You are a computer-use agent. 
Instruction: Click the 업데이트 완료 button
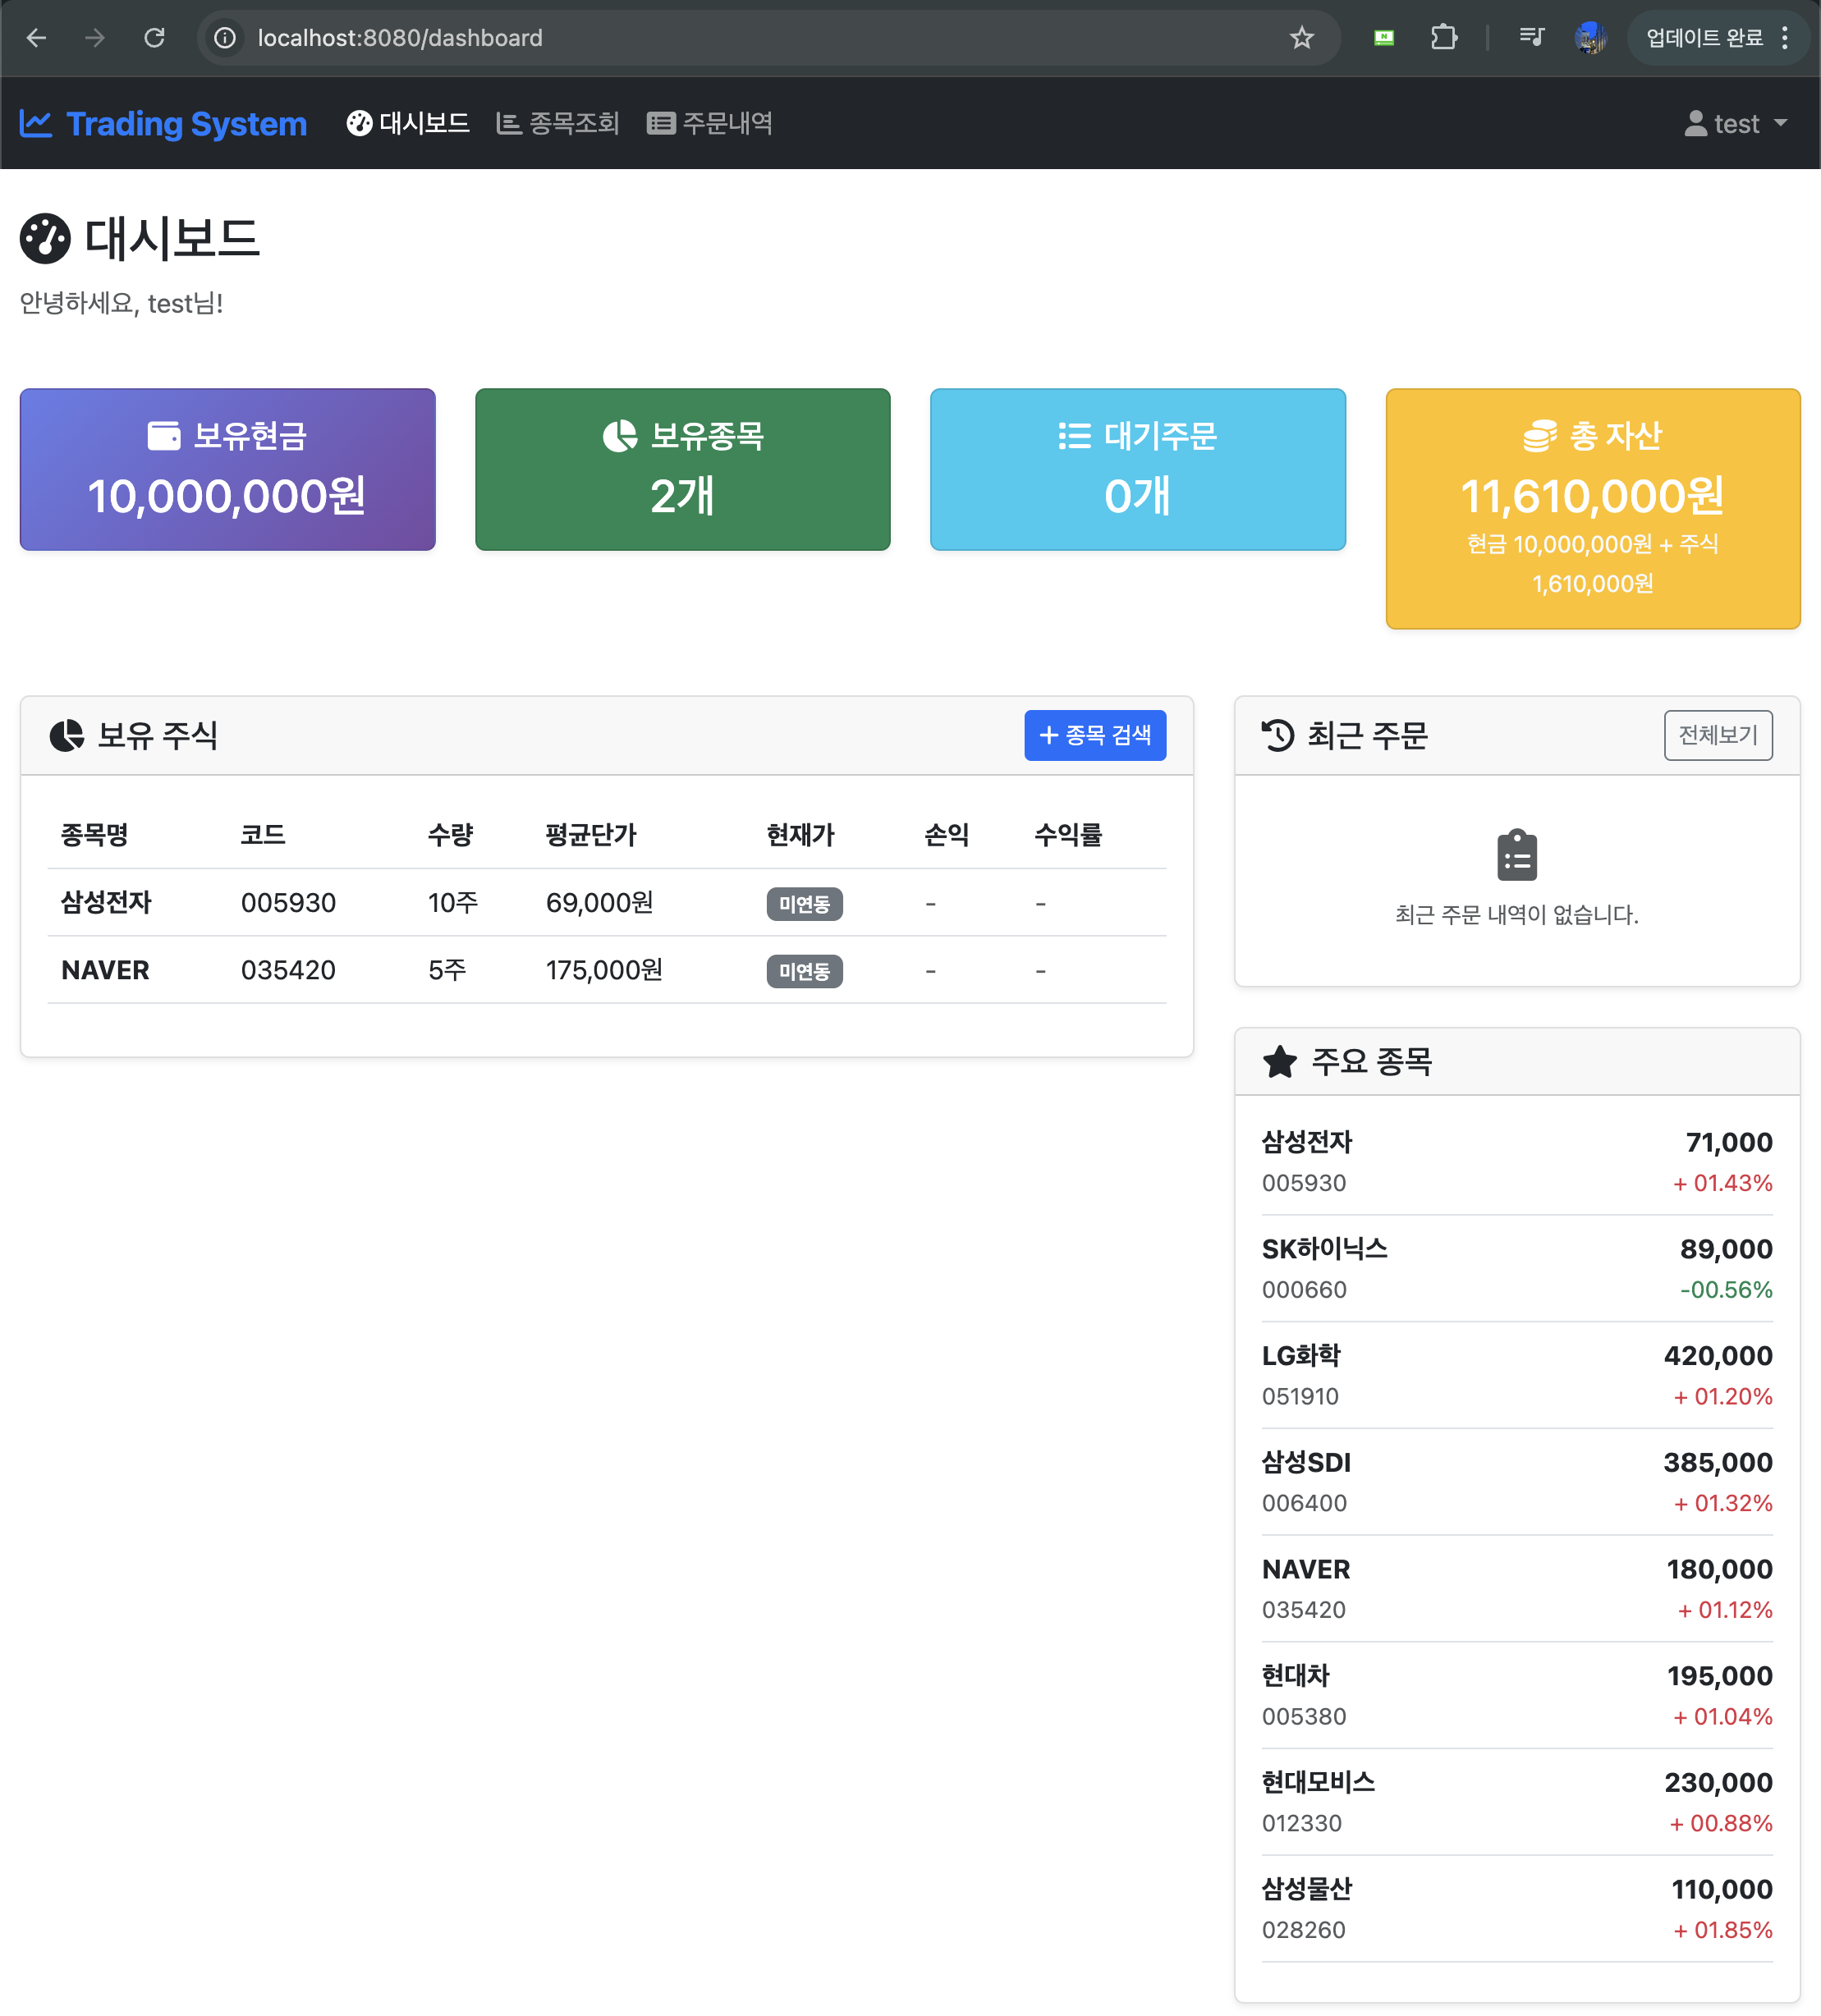(1704, 38)
